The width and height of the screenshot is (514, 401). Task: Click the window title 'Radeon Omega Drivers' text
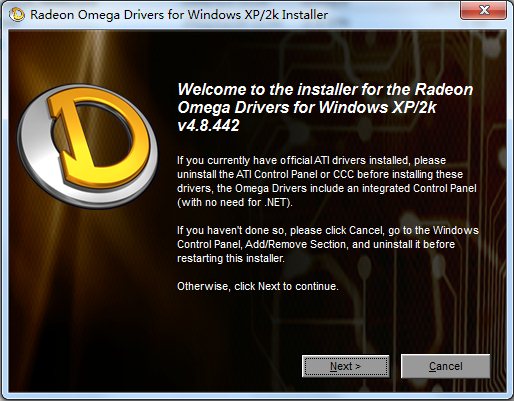coord(179,15)
